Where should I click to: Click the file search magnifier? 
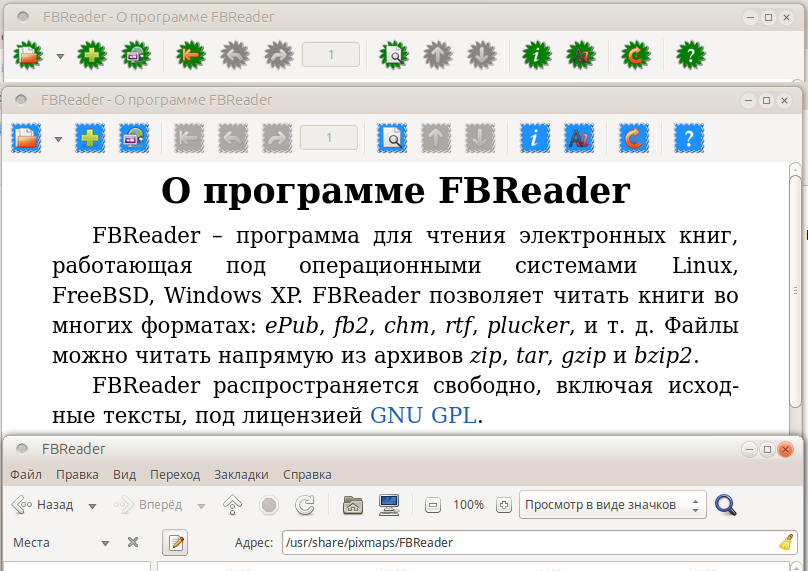(726, 505)
